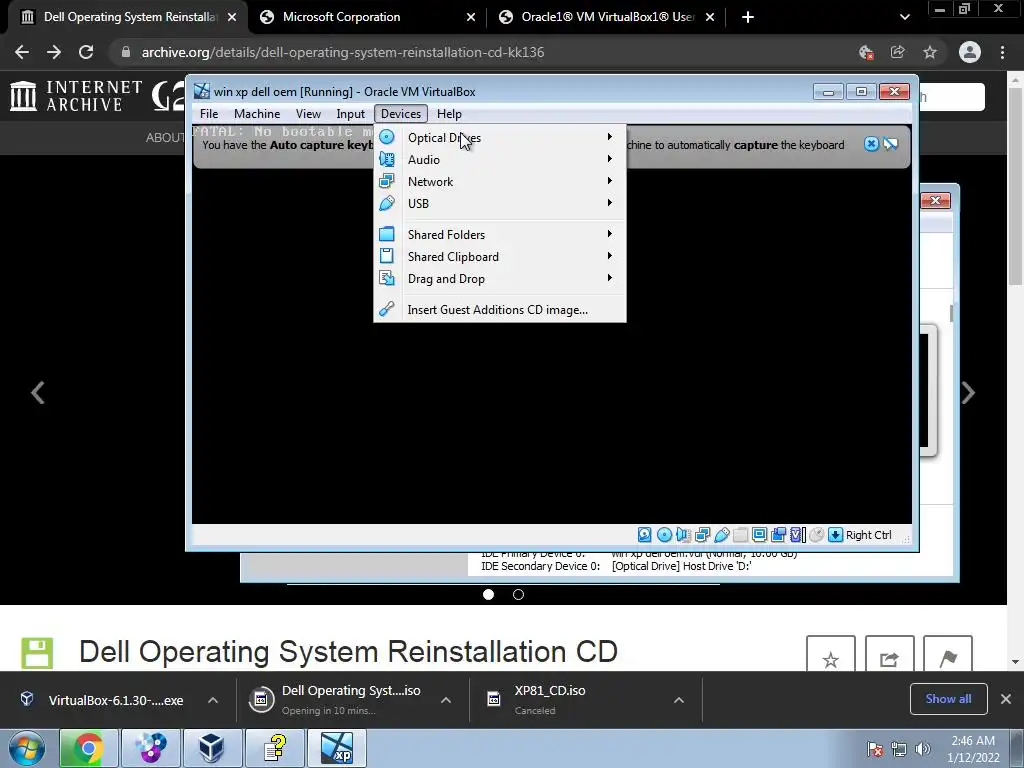Expand the USB submenu arrow

click(x=609, y=202)
